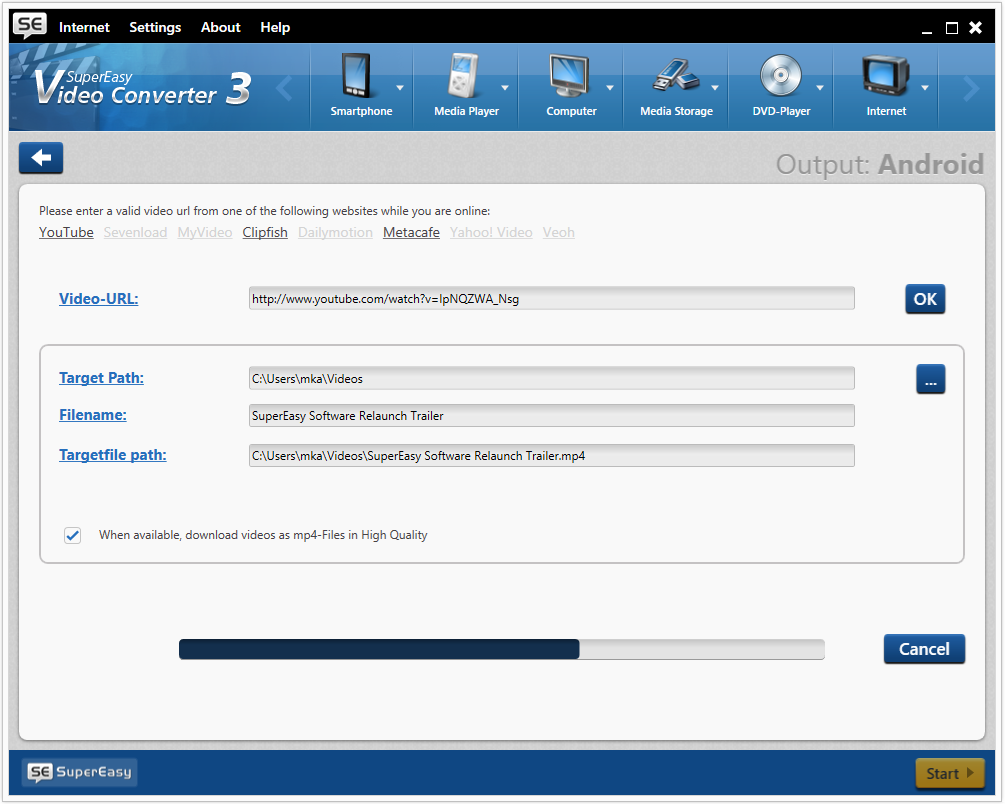Open the Settings menu
The width and height of the screenshot is (1005, 804).
(x=155, y=27)
